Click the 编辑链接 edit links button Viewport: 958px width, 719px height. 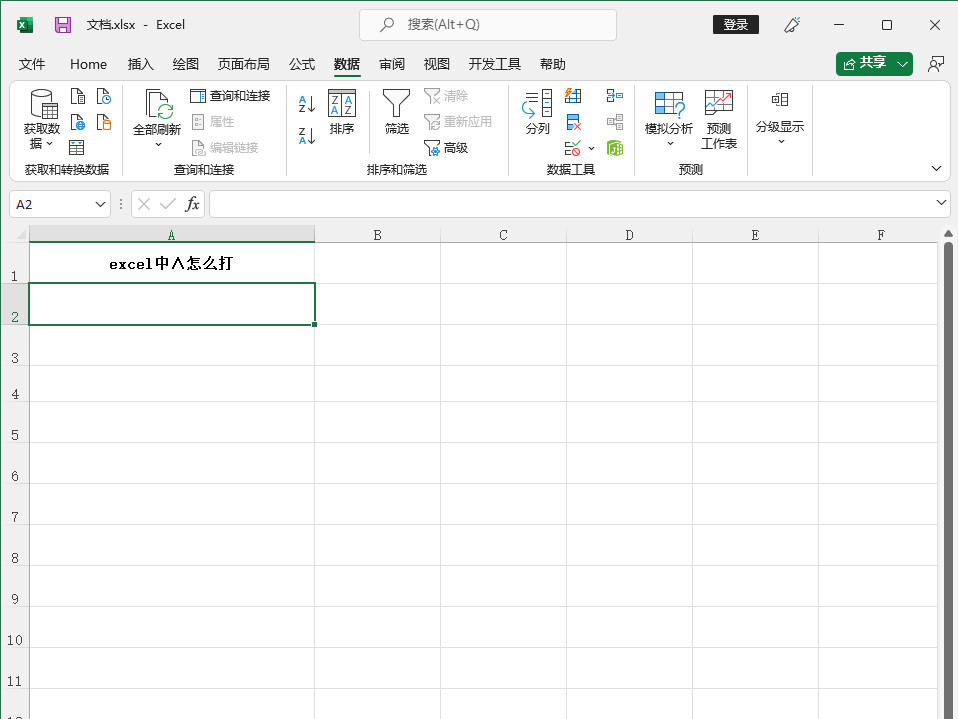[225, 147]
